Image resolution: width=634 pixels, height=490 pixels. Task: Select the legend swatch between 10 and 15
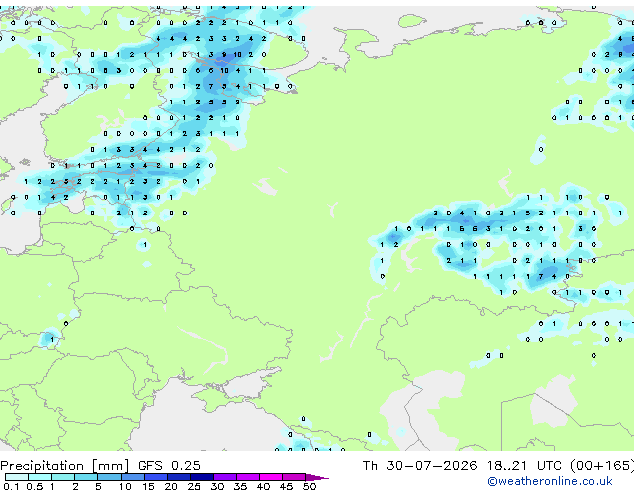point(133,477)
